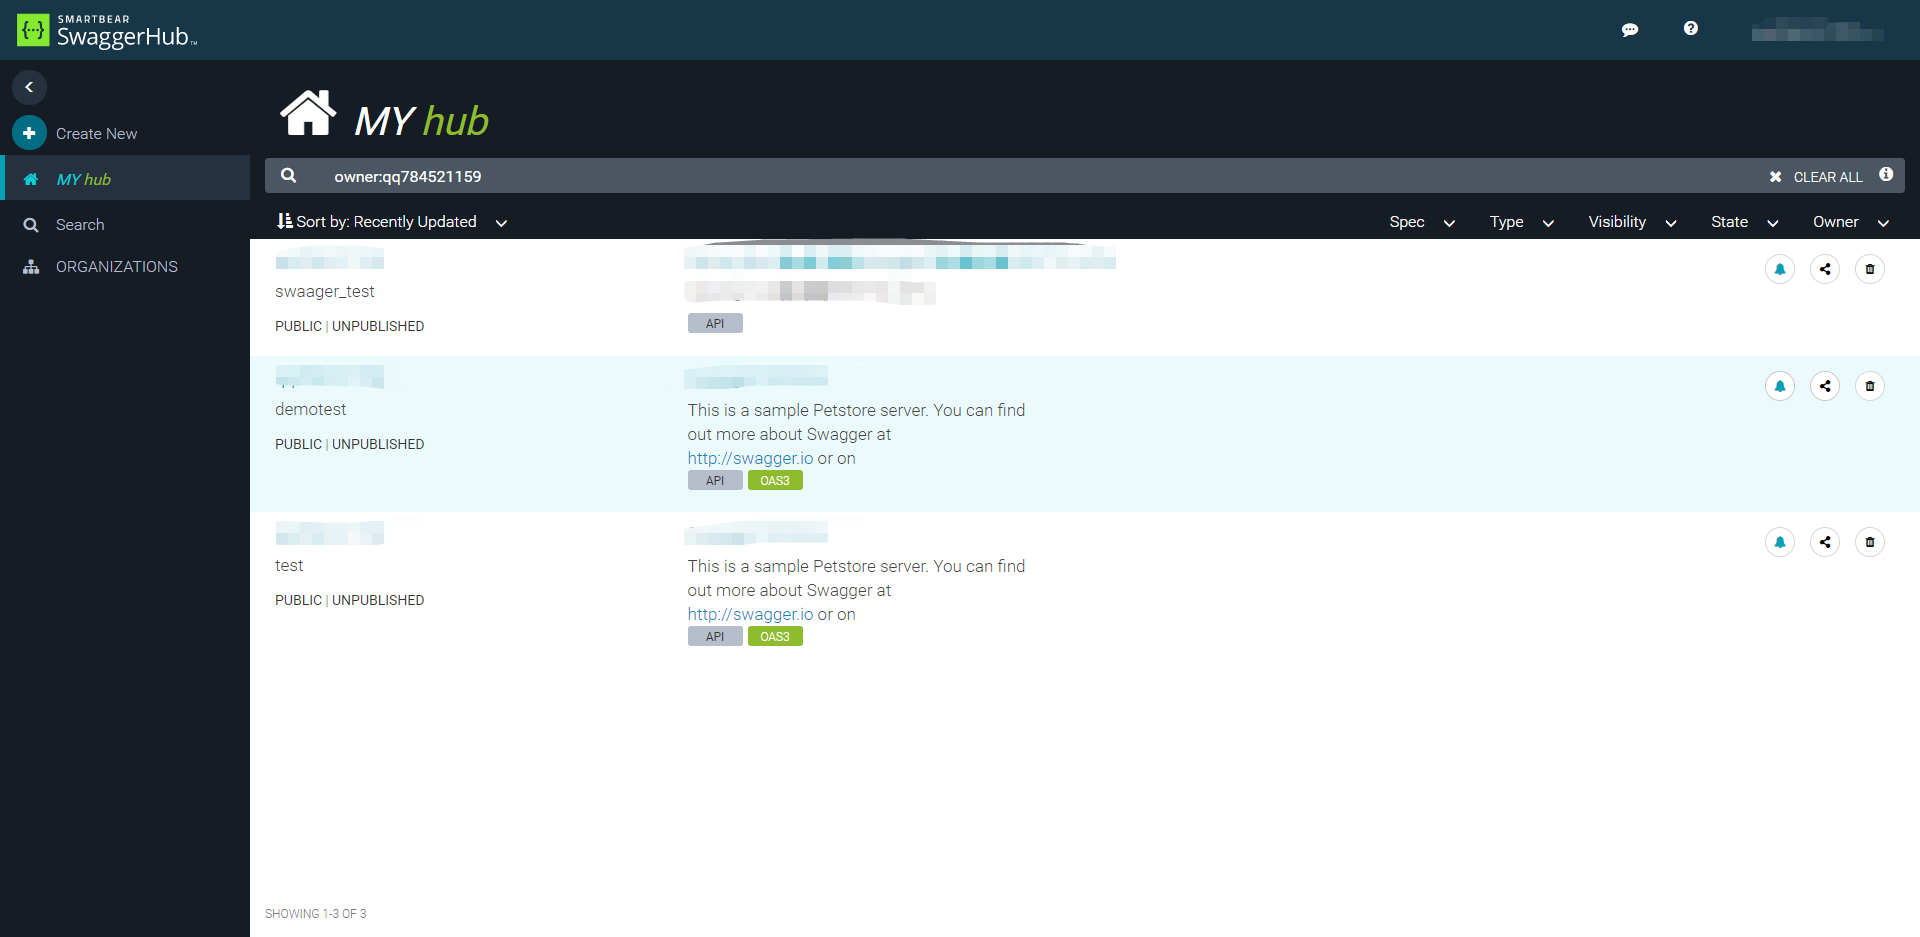
Task: Click the notification bell for test row
Action: [x=1780, y=542]
